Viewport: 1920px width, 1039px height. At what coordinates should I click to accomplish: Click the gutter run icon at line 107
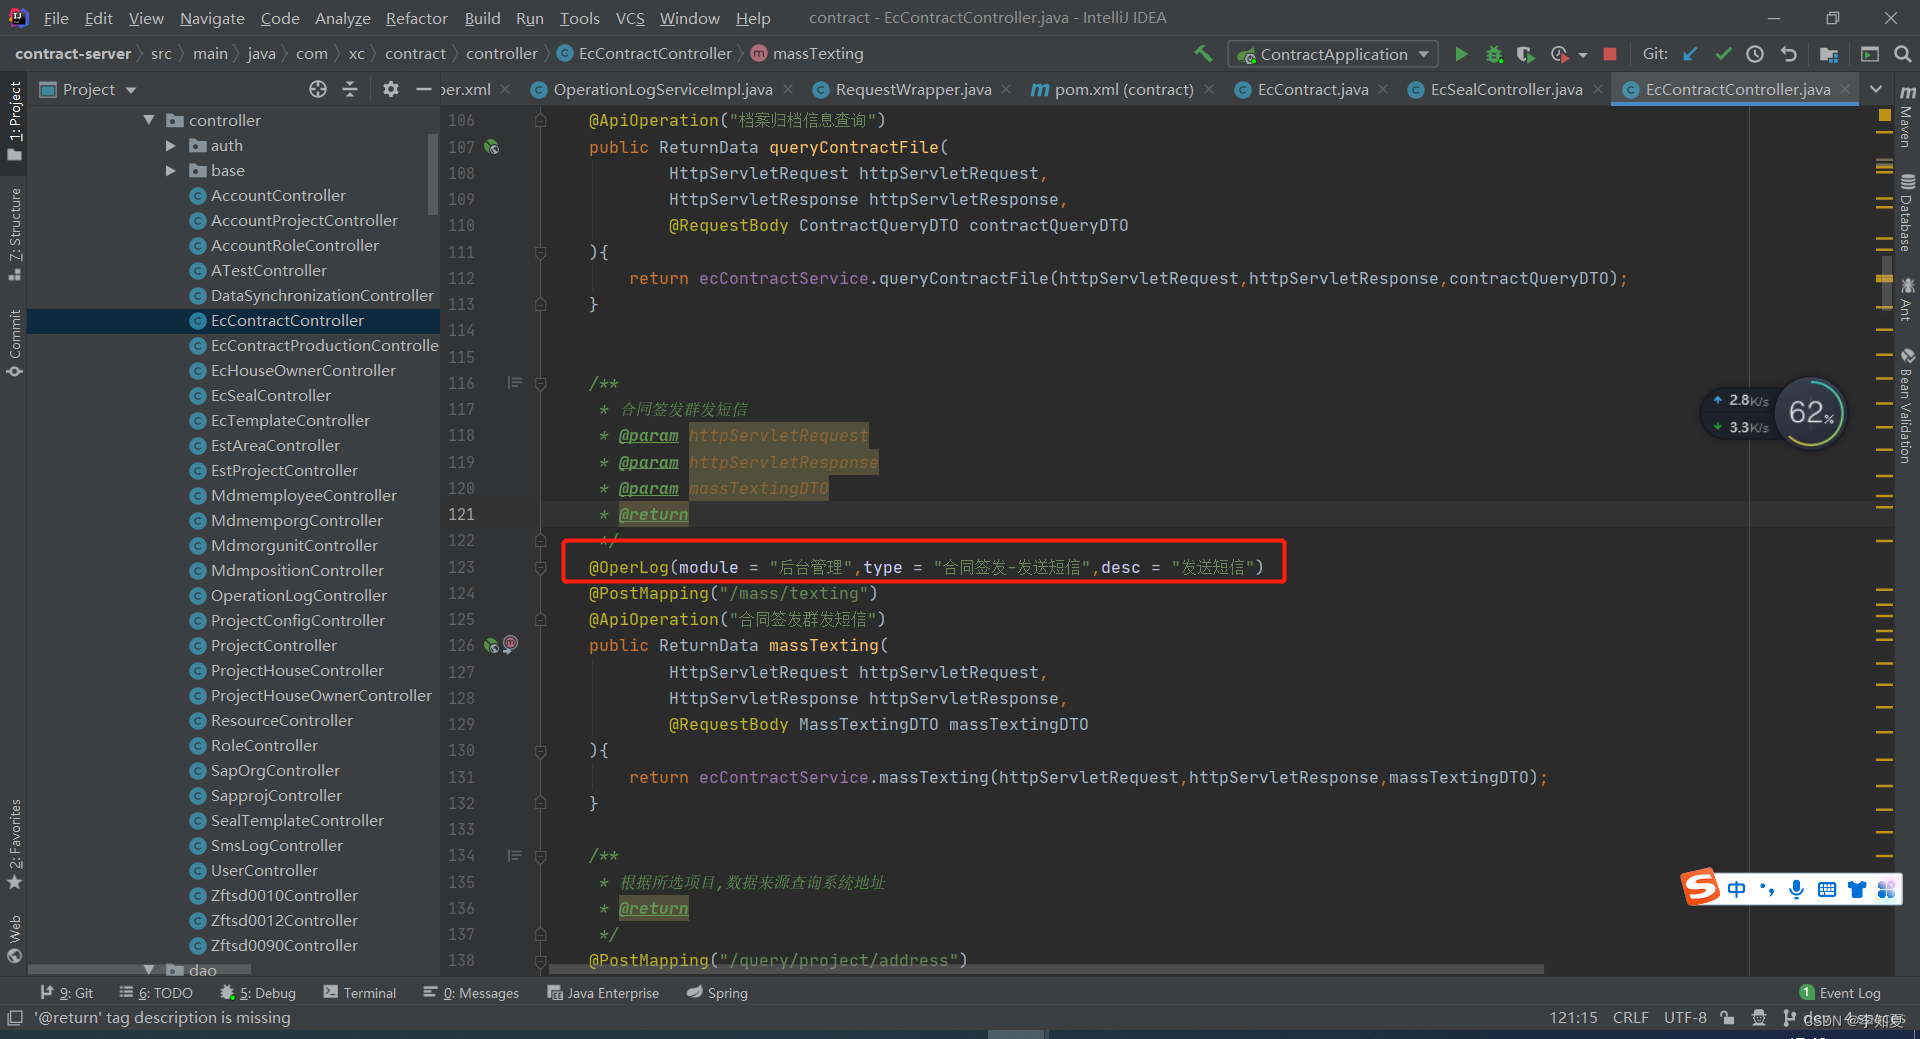491,147
